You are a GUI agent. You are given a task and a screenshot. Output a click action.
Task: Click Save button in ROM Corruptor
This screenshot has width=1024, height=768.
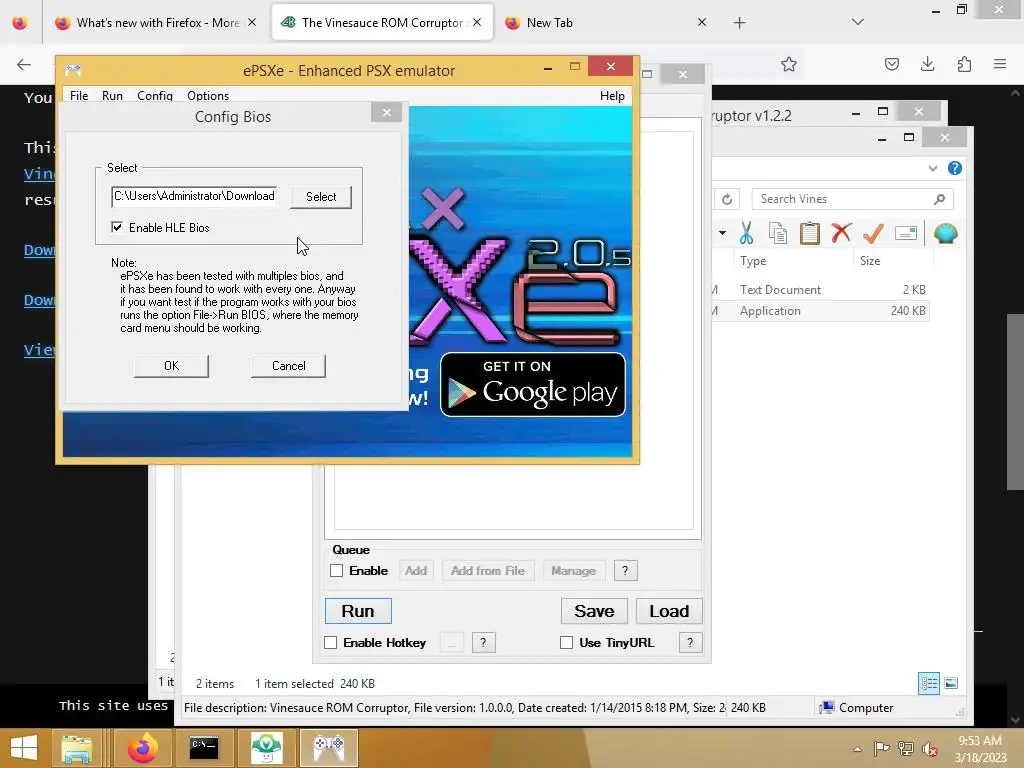coord(594,611)
